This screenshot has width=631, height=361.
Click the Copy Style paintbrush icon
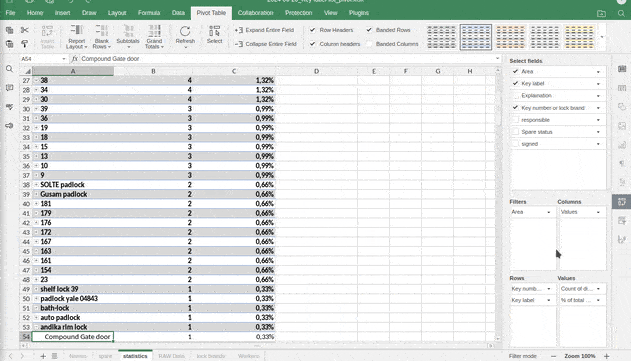tap(25, 43)
